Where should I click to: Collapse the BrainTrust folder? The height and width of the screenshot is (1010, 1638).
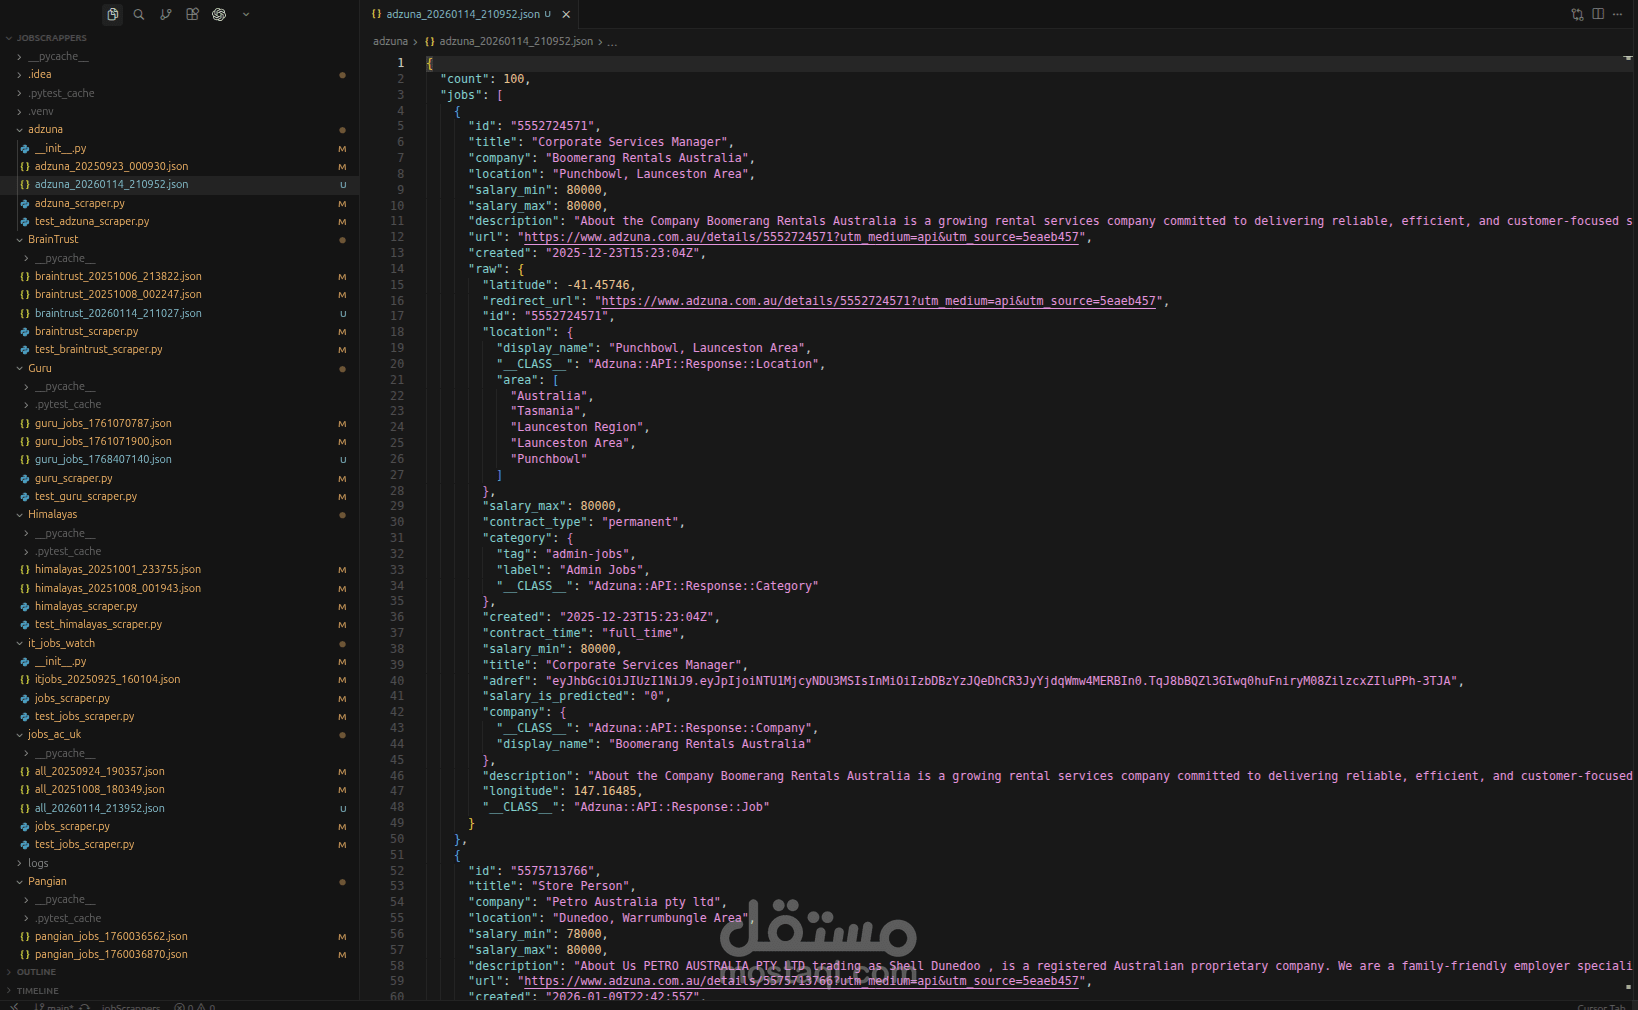[53, 239]
